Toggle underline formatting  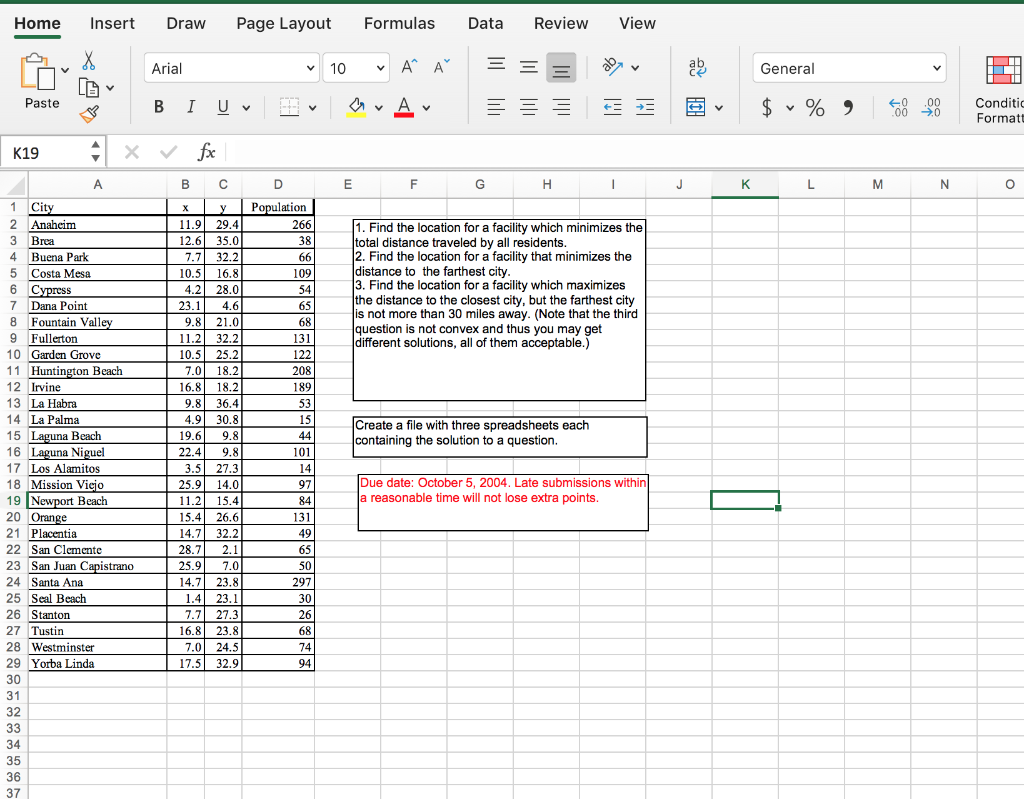[x=222, y=106]
